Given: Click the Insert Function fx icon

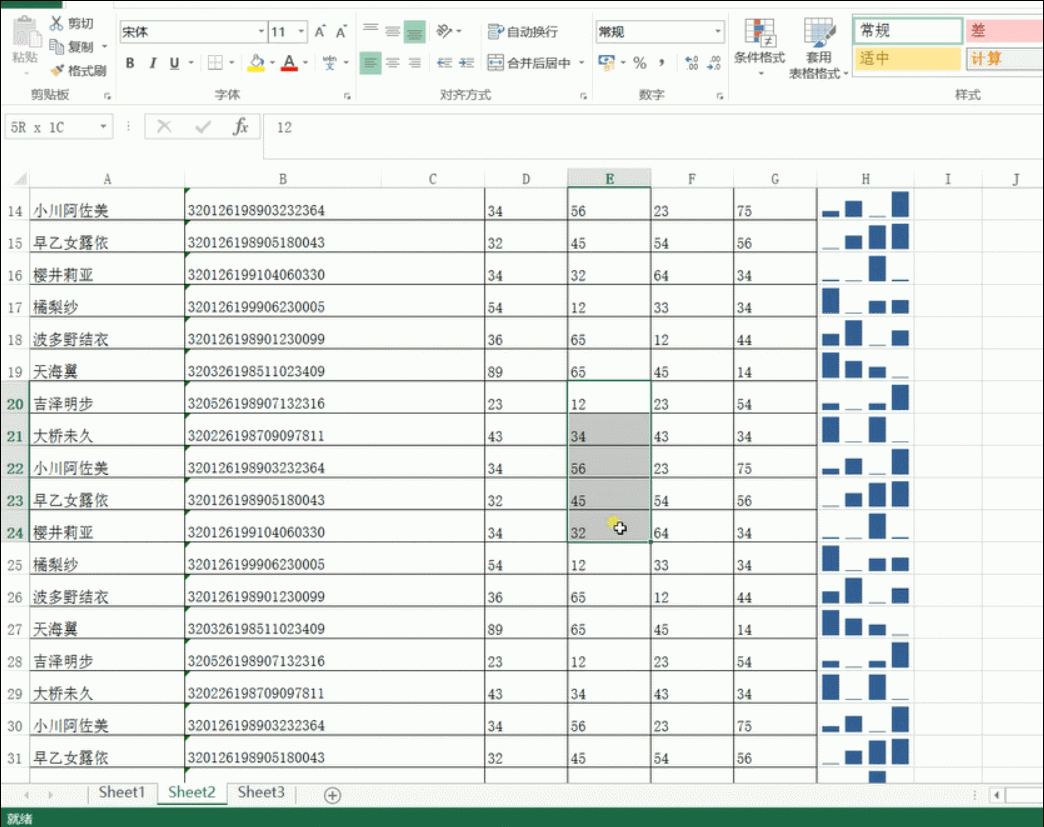Looking at the screenshot, I should click(240, 127).
